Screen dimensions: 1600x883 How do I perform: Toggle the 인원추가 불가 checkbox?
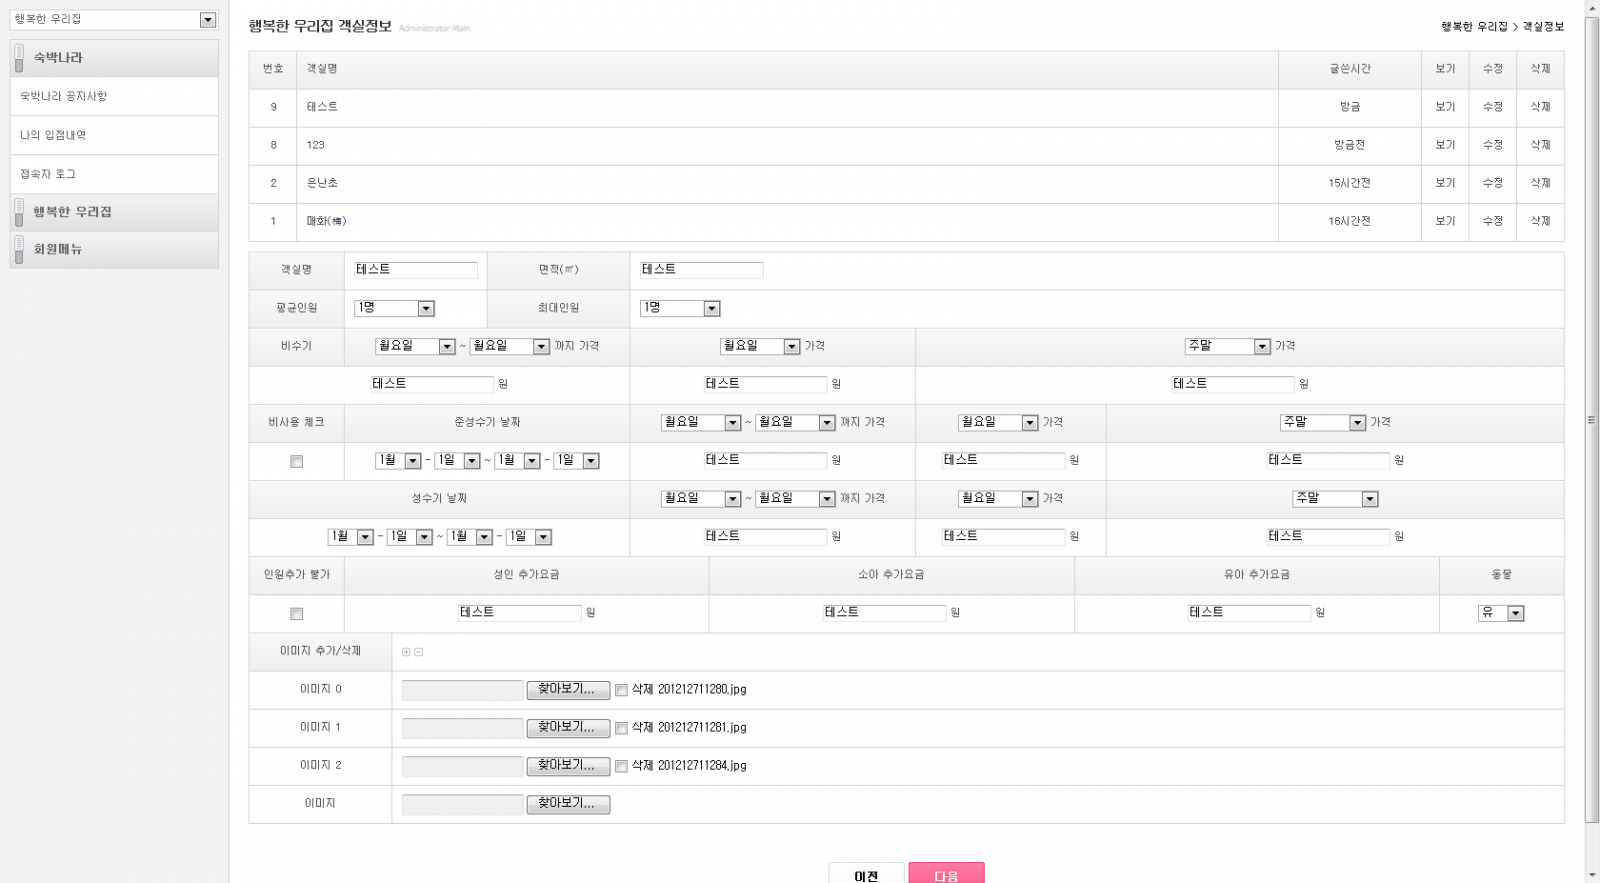point(296,614)
